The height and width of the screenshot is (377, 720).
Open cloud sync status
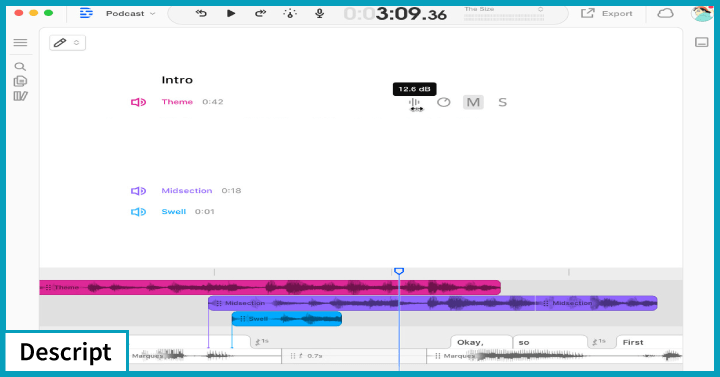tap(665, 13)
